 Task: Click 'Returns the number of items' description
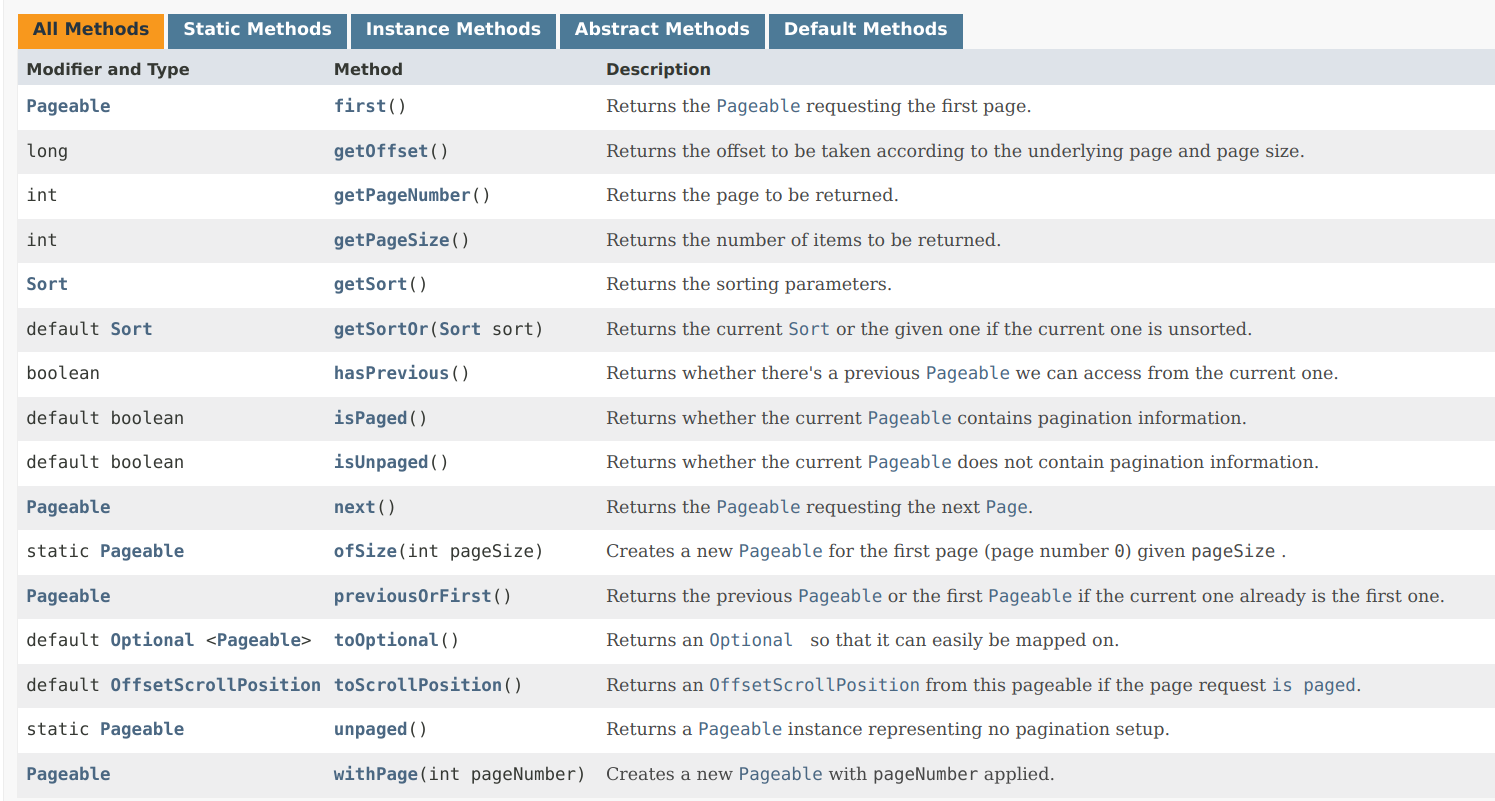(x=803, y=240)
